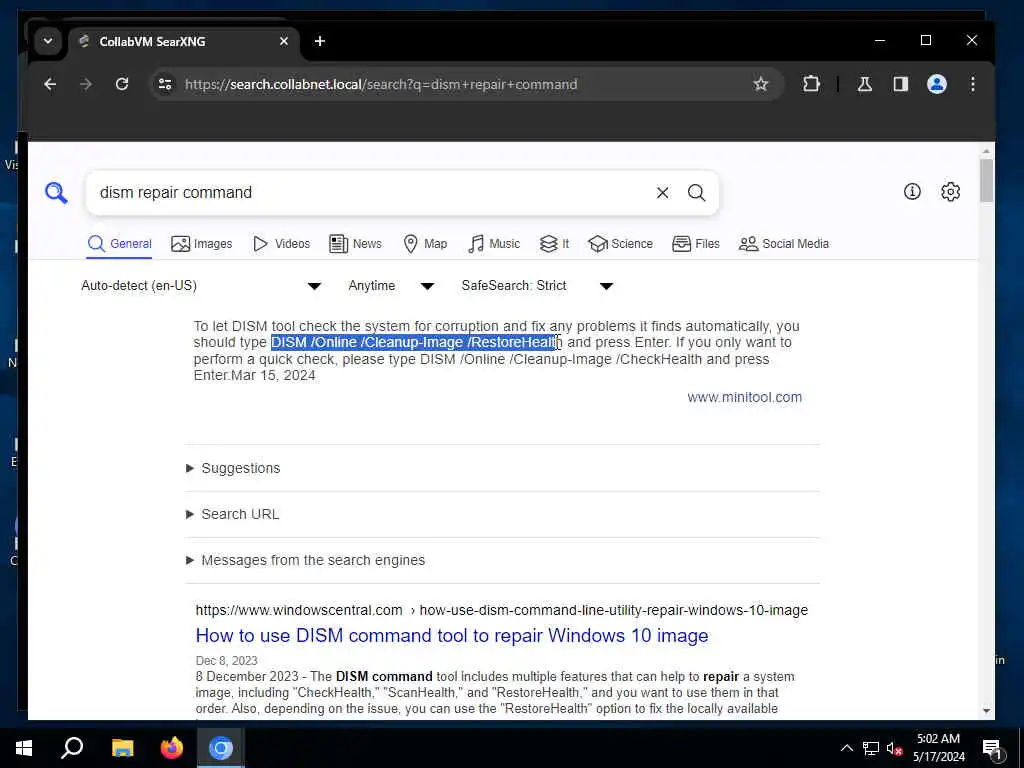Click the SearXNG magnifier logo
1024x768 pixels.
tap(56, 193)
